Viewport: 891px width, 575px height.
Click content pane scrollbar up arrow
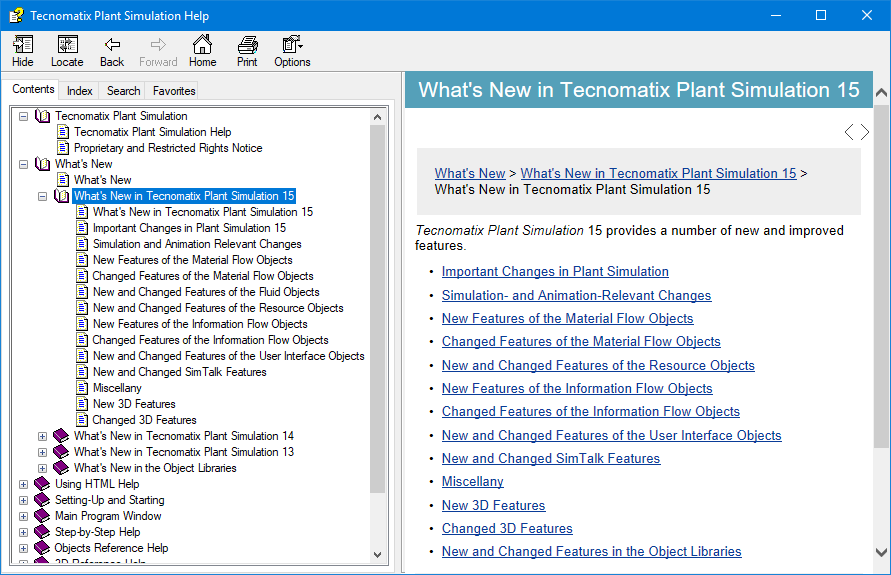tap(881, 92)
